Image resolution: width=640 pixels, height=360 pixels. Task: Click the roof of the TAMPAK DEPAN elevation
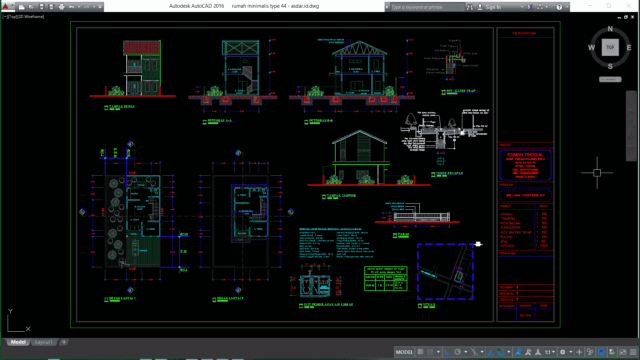click(x=142, y=47)
